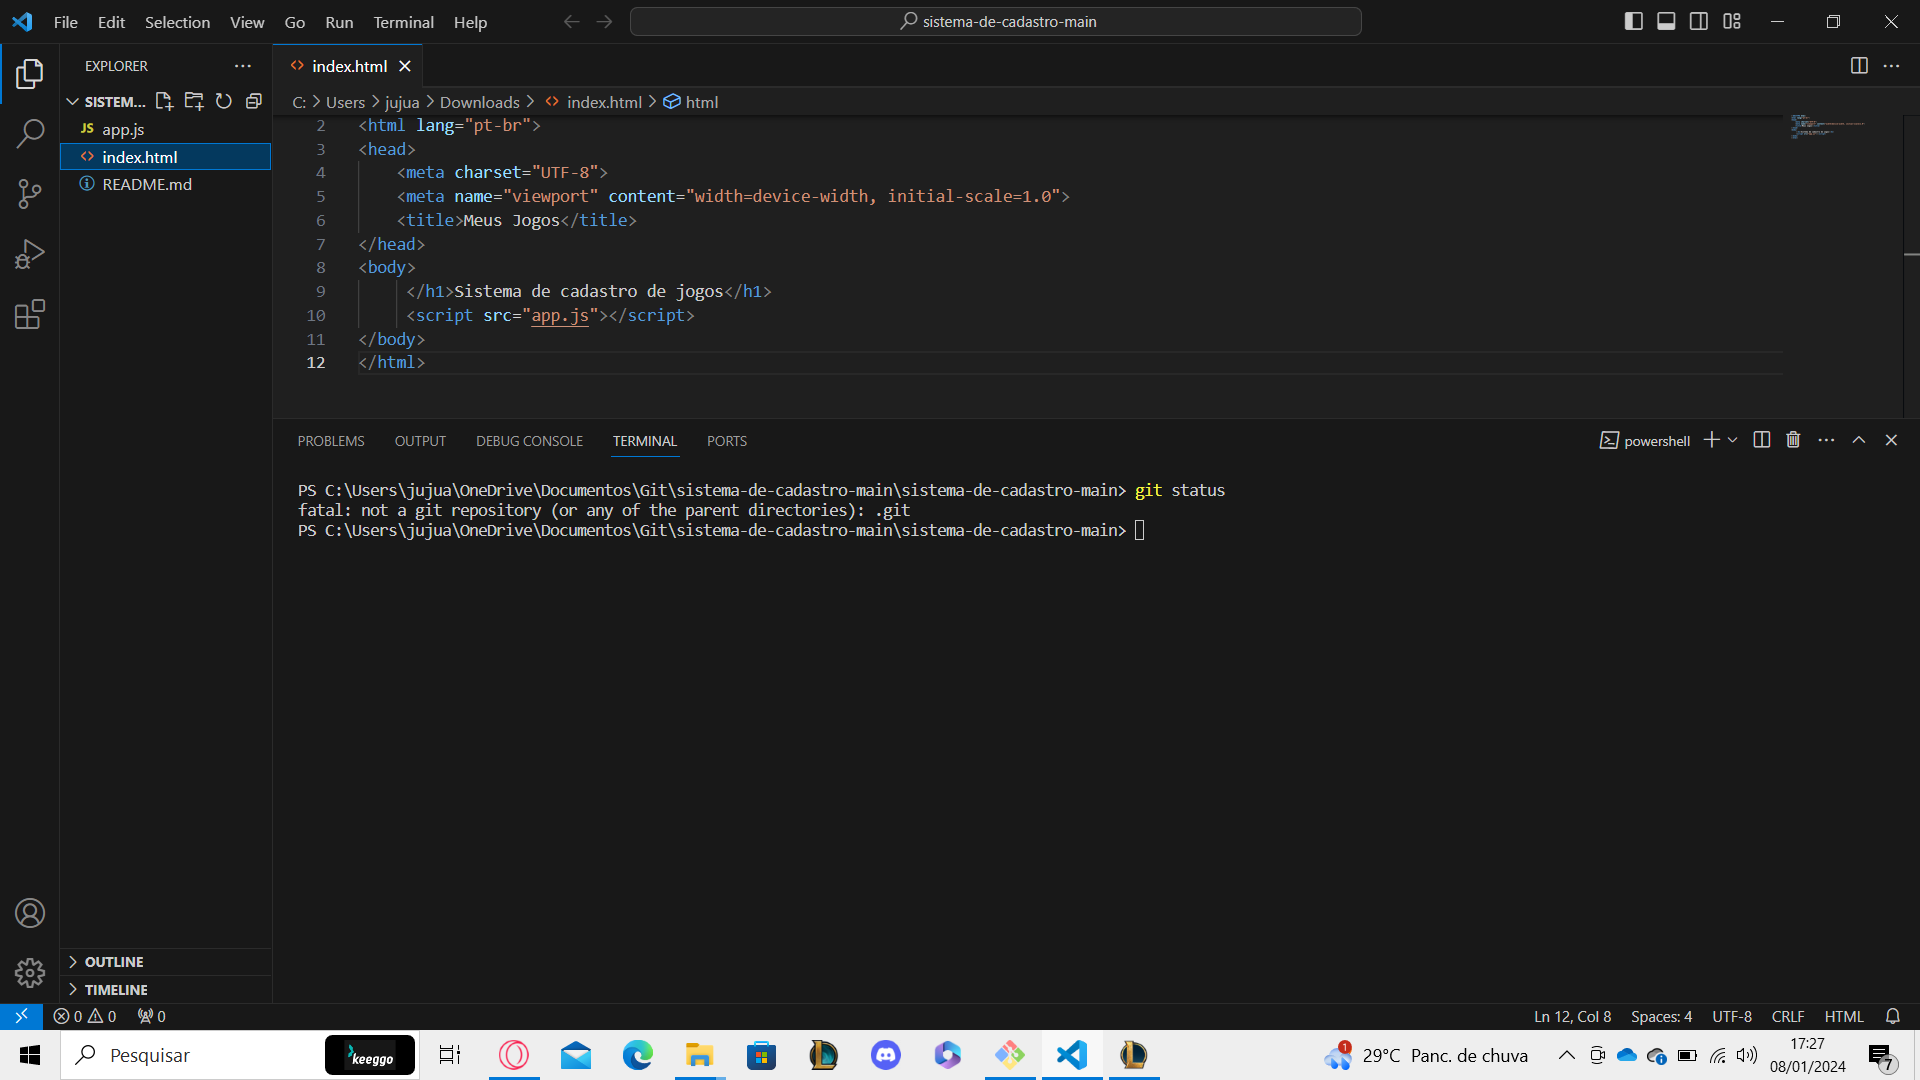
Task: Go back in navigation history
Action: (x=571, y=21)
